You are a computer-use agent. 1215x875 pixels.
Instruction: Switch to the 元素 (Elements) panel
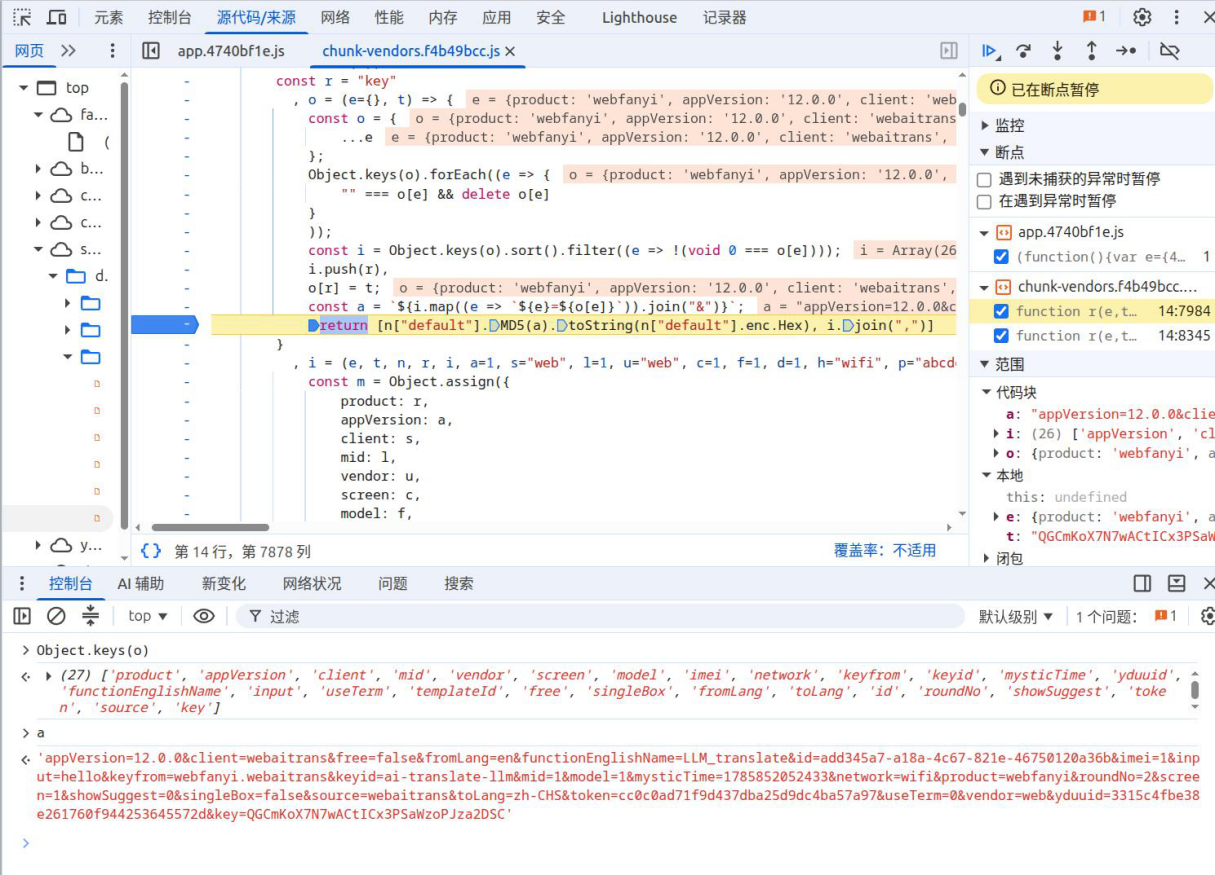(x=109, y=17)
